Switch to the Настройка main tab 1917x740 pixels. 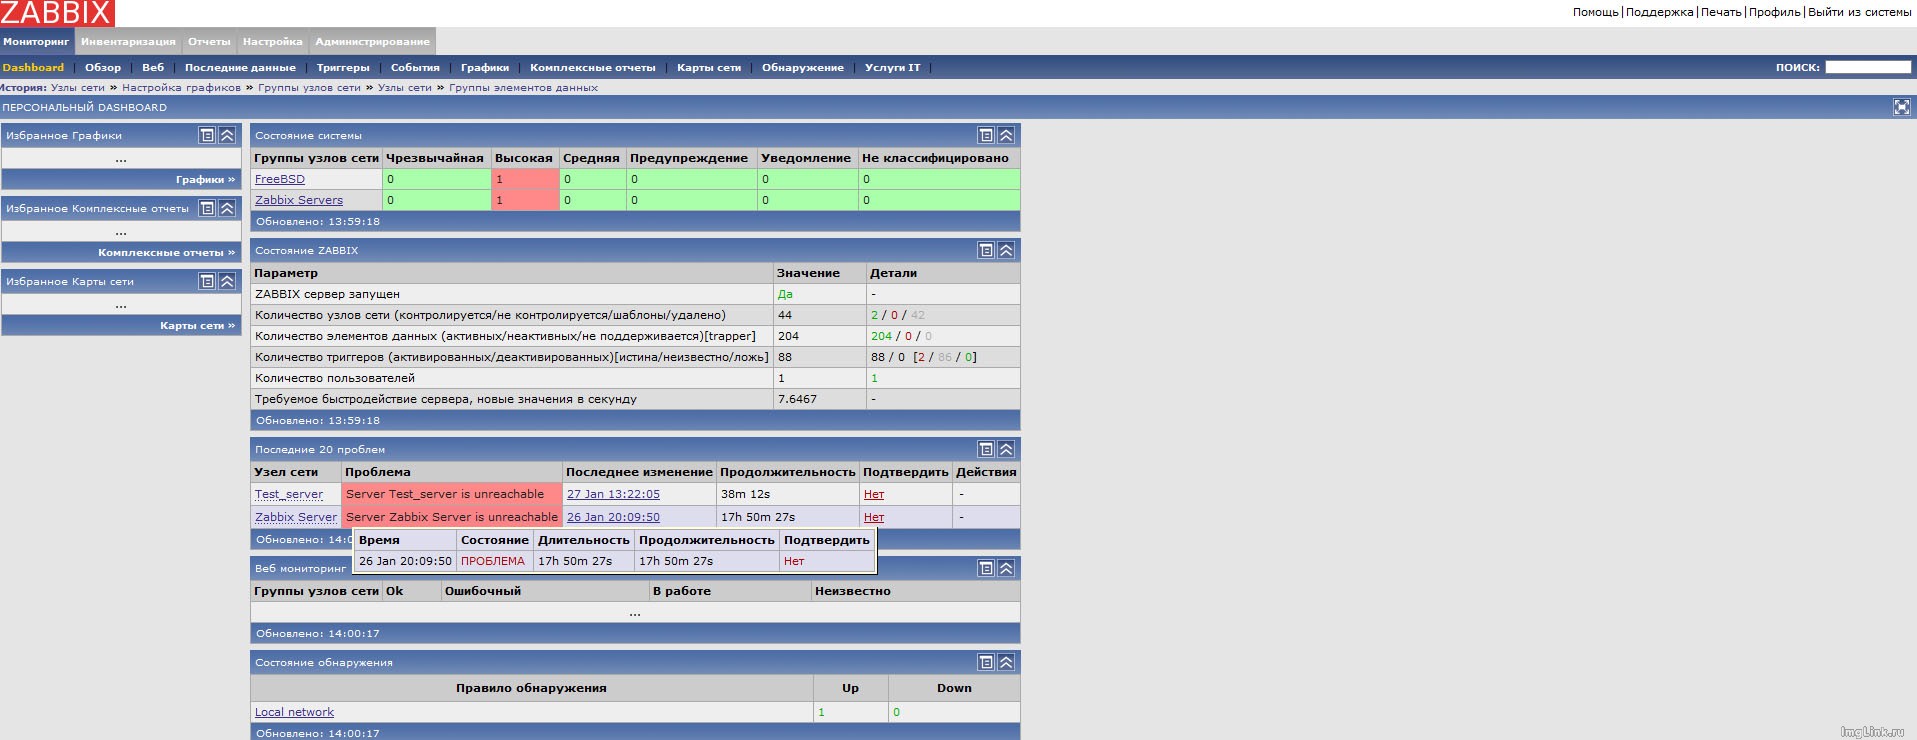pyautogui.click(x=272, y=42)
